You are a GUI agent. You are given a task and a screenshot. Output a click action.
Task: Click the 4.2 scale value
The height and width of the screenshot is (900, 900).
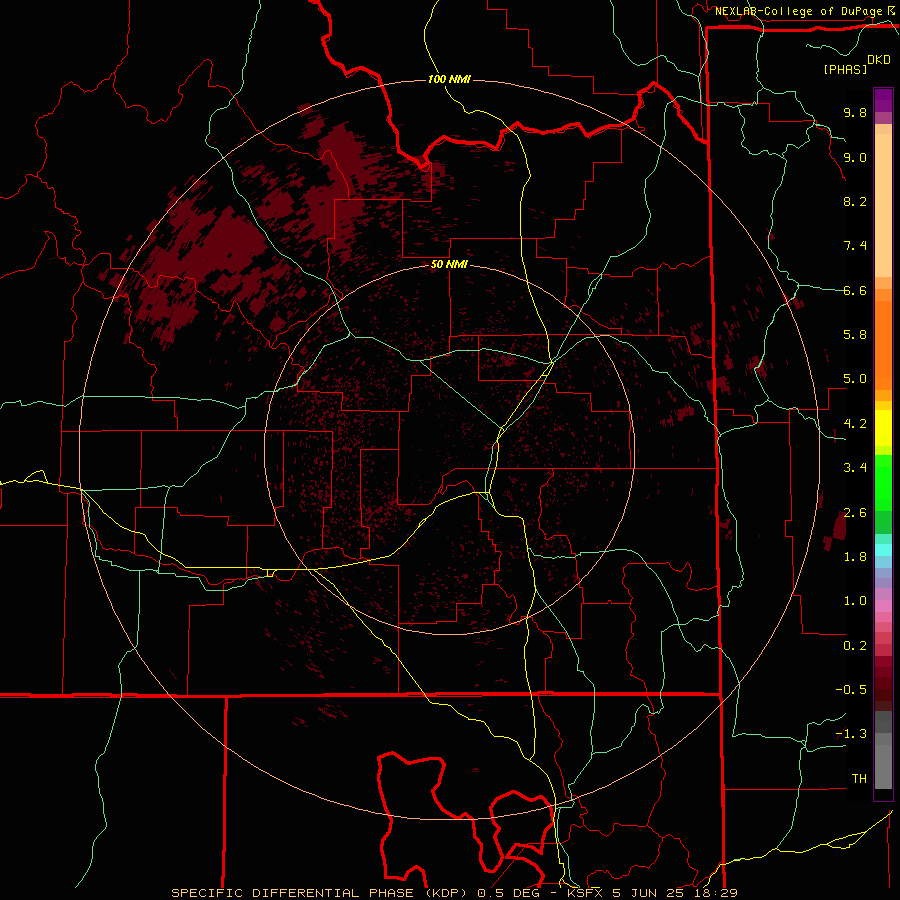click(x=855, y=424)
